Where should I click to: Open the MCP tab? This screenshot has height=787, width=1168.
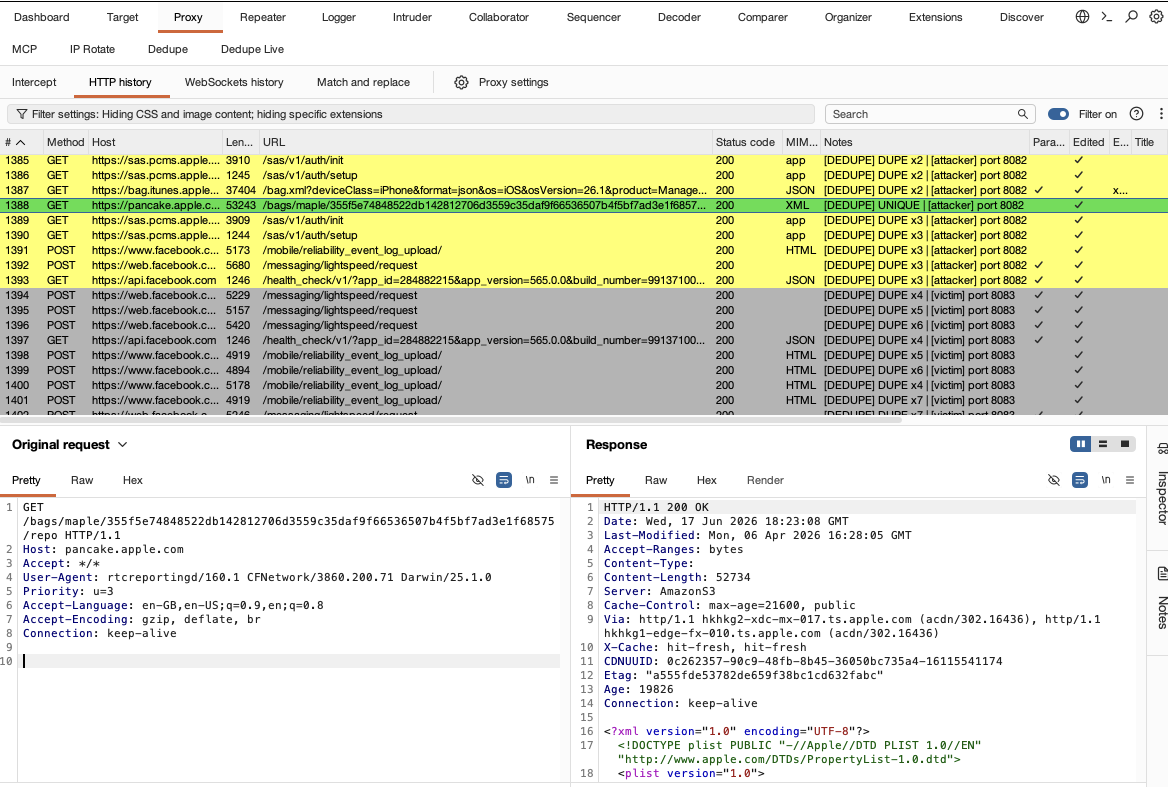point(25,49)
